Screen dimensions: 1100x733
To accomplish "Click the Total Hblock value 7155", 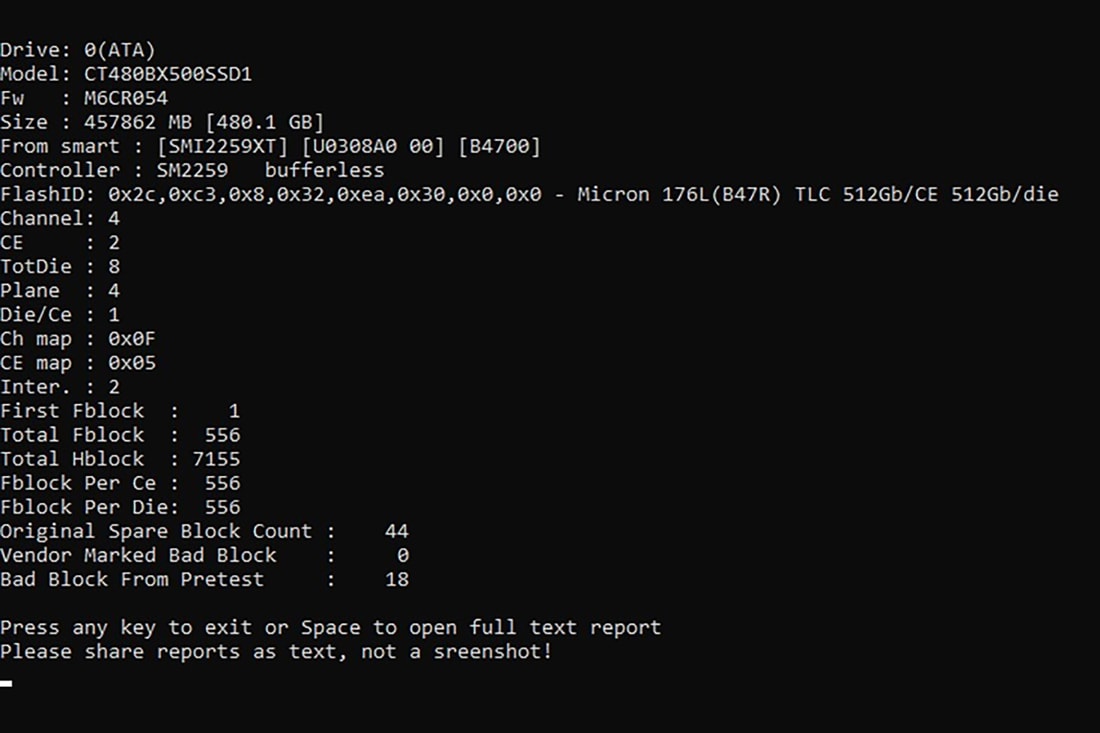I will point(216,459).
